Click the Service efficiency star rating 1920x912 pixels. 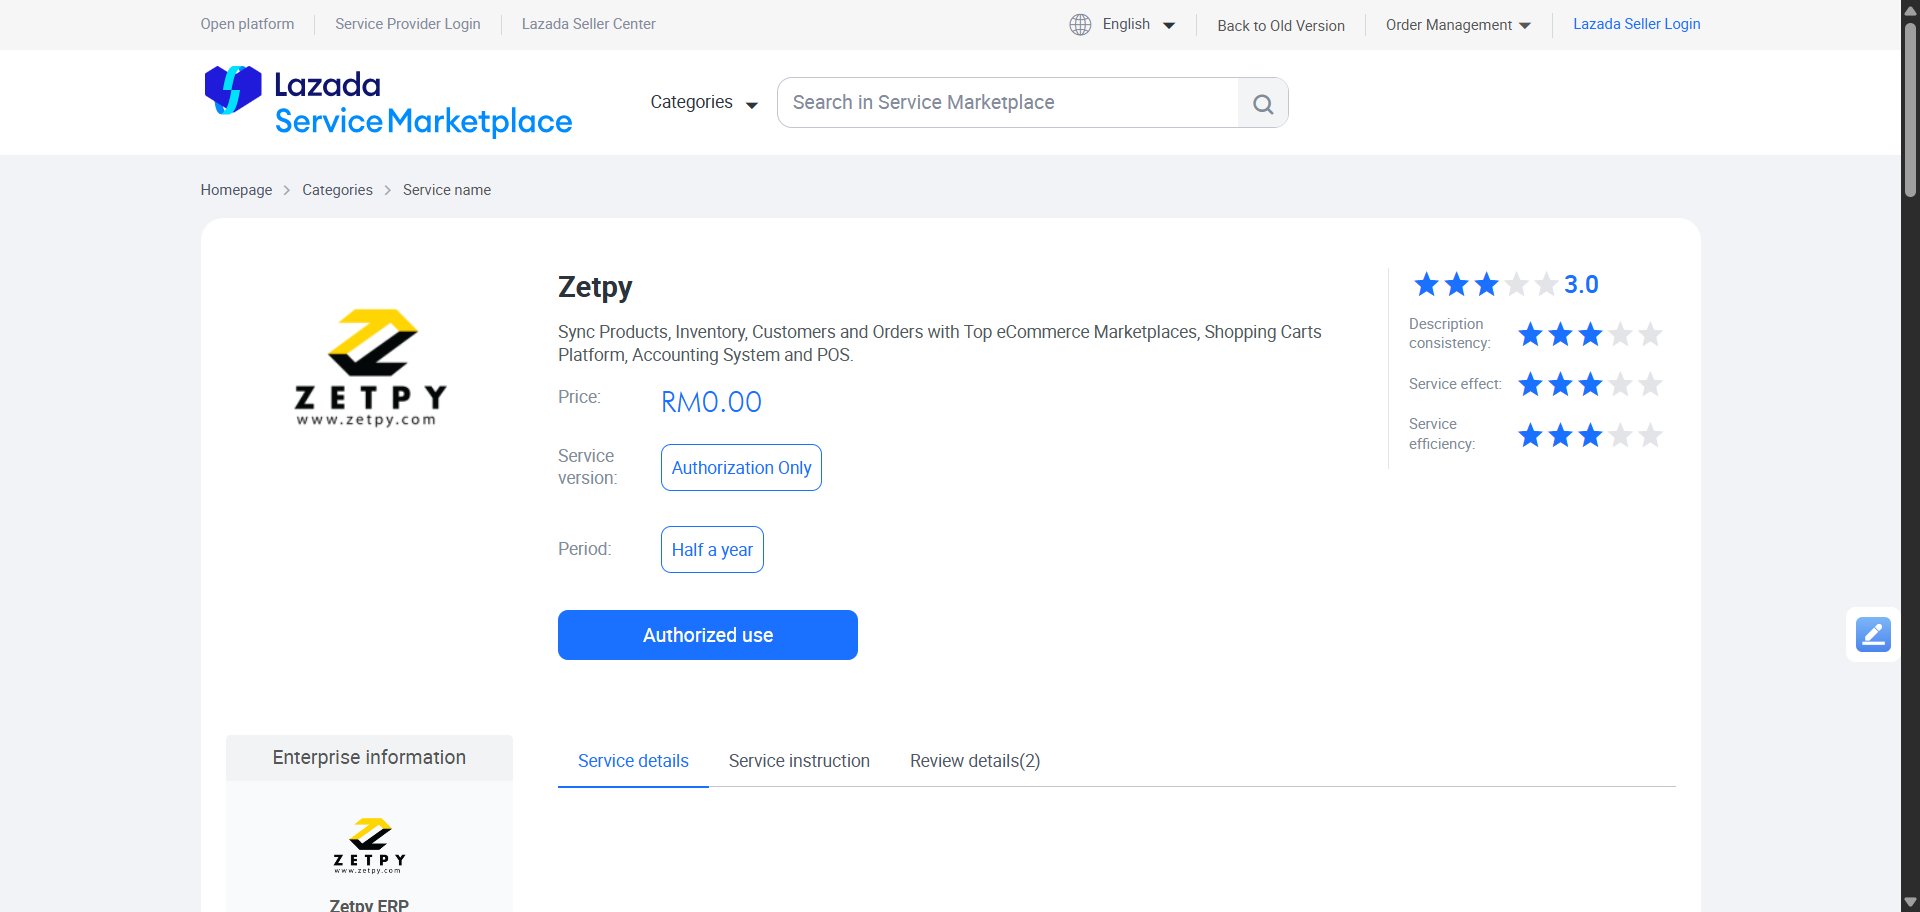[x=1590, y=435]
